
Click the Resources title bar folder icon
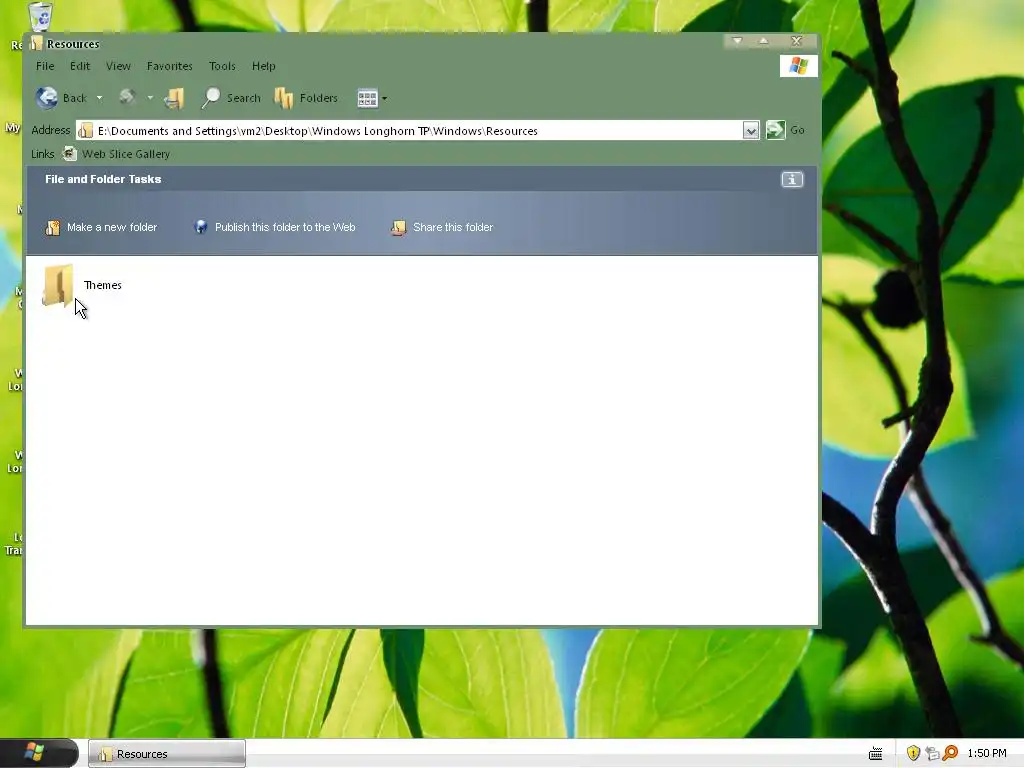click(37, 44)
